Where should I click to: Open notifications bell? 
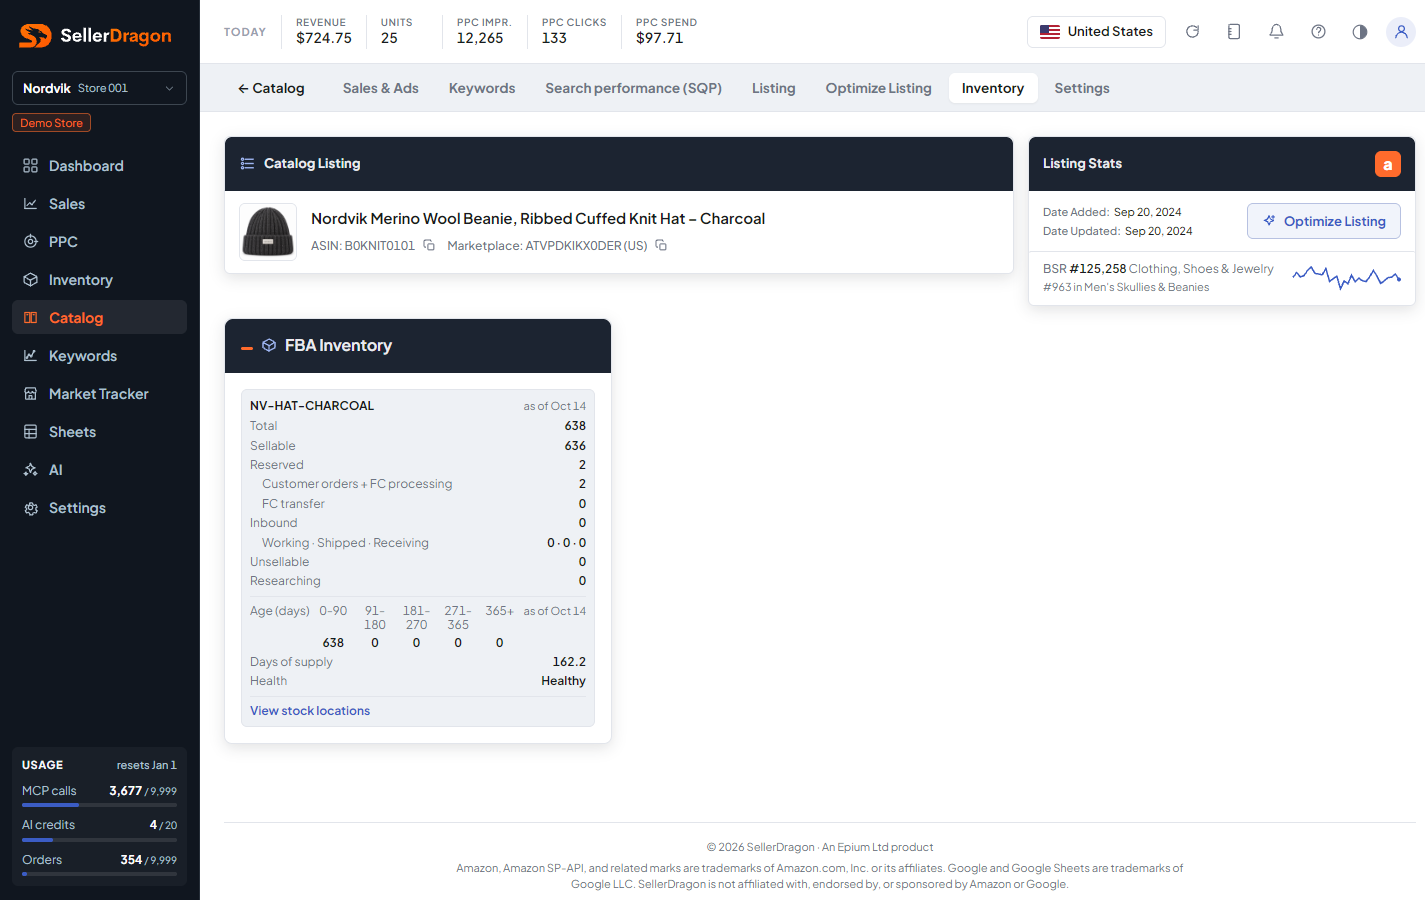point(1276,32)
